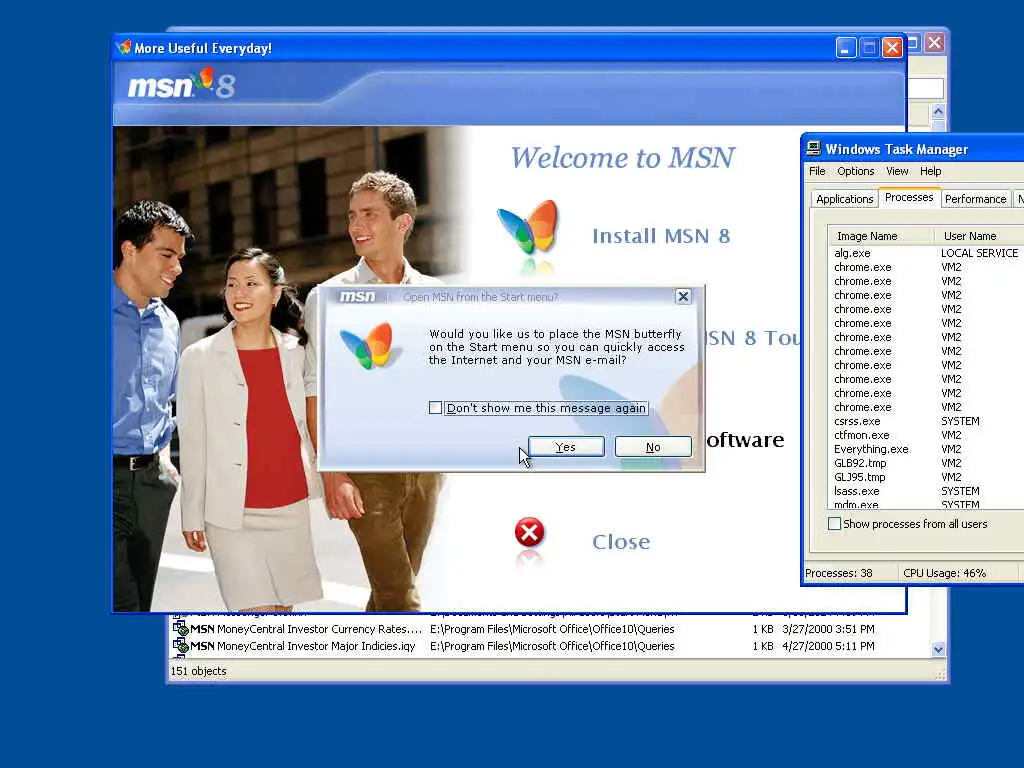Minimize the More Useful Everyday window
1024x768 pixels.
tap(846, 48)
